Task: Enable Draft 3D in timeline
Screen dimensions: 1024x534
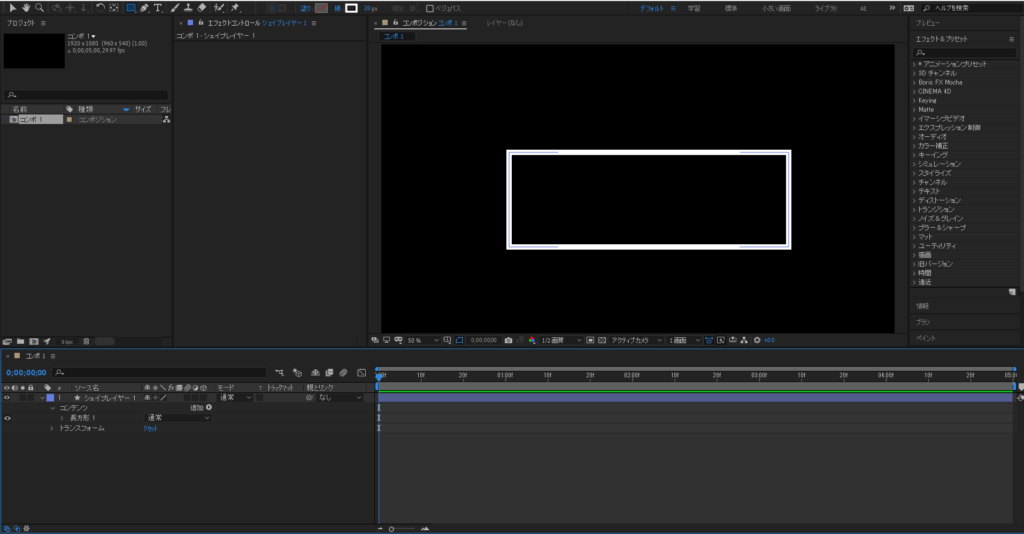Action: [x=298, y=373]
